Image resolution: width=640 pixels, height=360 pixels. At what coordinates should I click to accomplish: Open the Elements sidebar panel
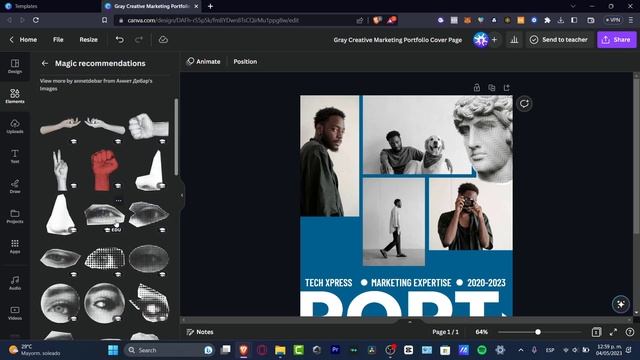15,96
